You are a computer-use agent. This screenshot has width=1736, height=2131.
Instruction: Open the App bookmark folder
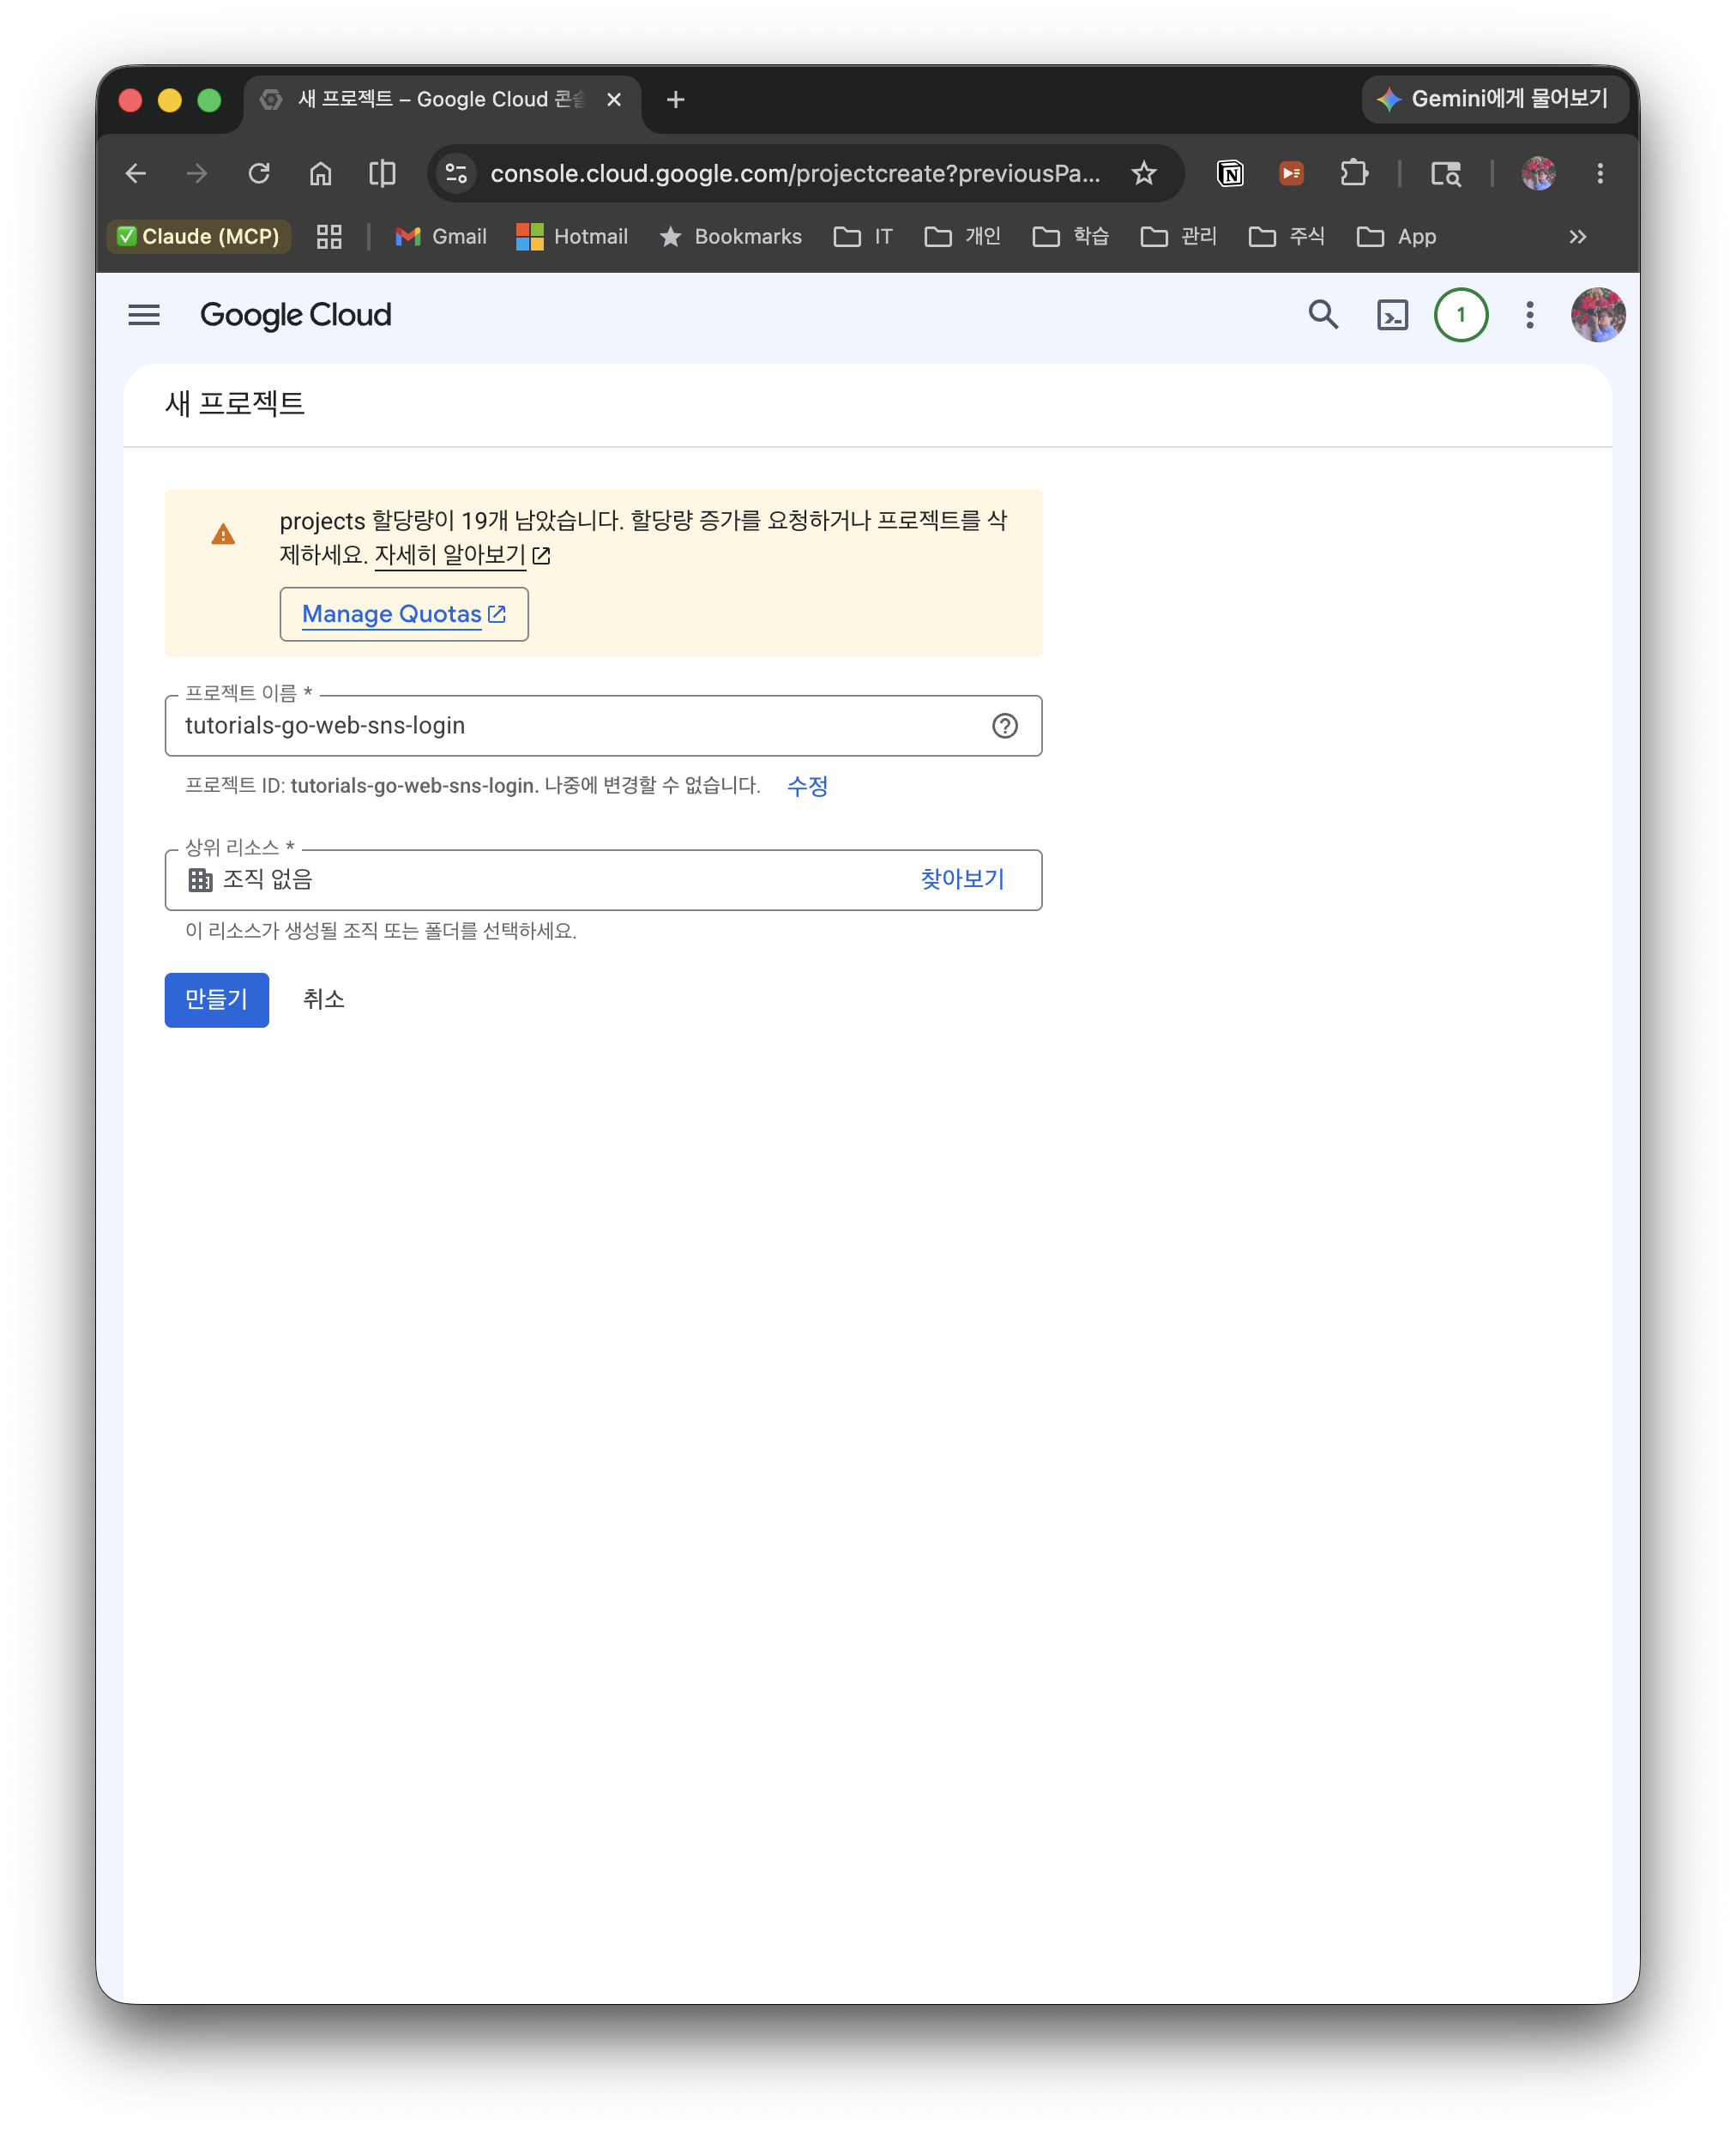(1397, 237)
